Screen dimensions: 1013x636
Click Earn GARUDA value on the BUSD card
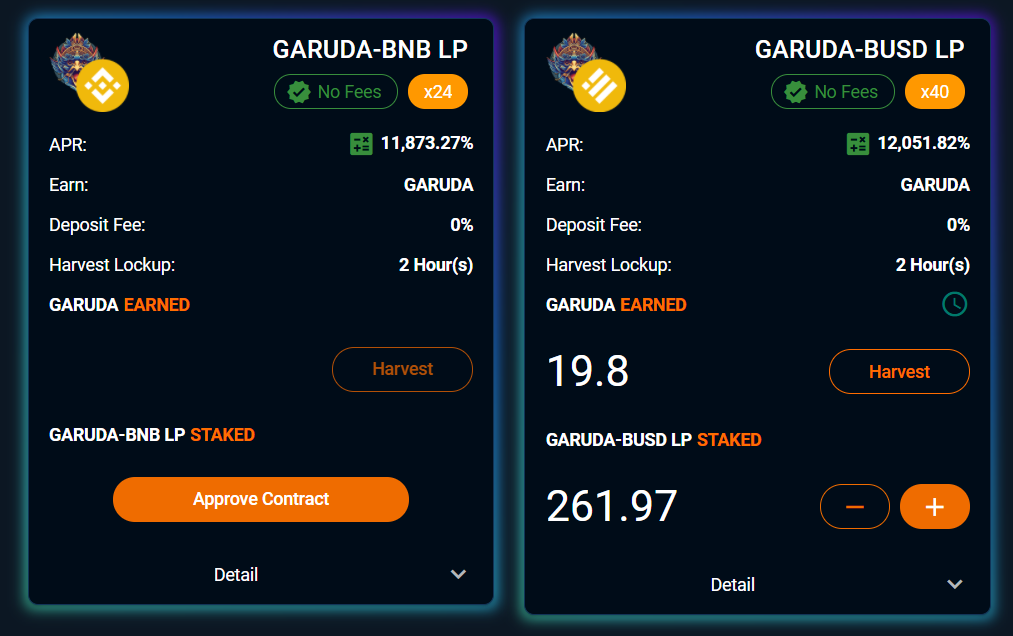(x=935, y=185)
